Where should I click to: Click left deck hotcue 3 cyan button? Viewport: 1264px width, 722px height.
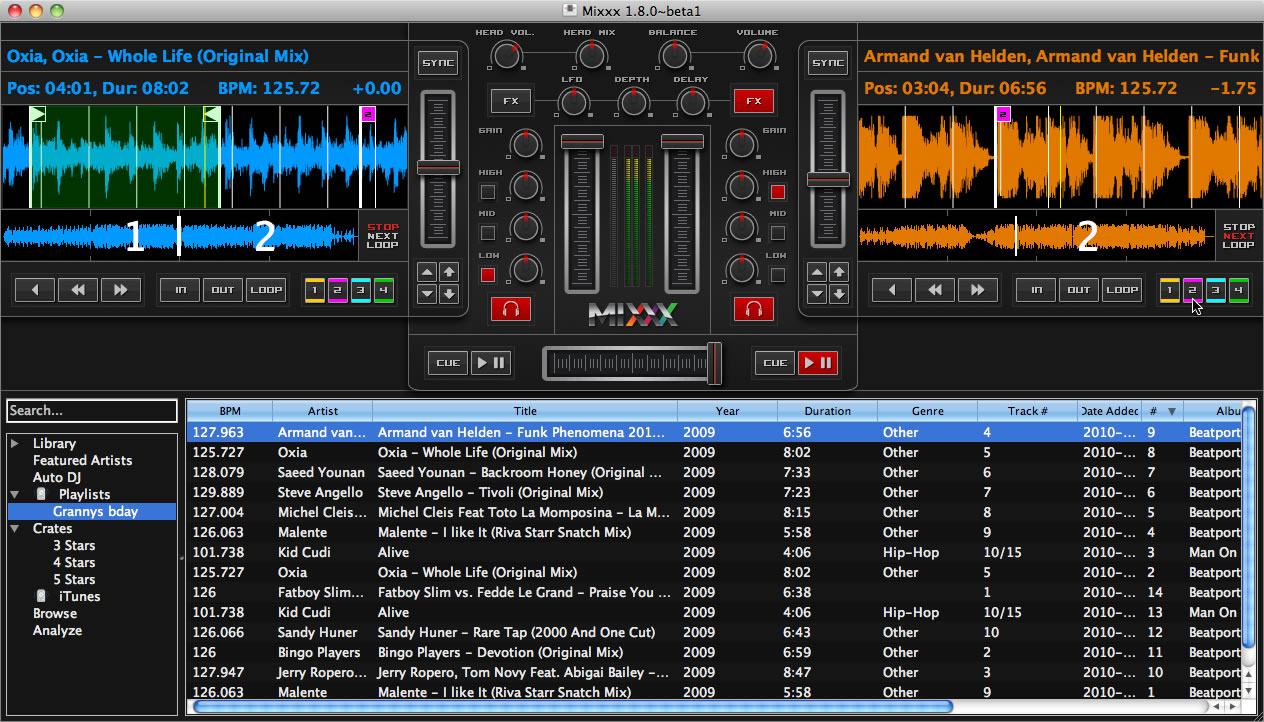[x=361, y=291]
